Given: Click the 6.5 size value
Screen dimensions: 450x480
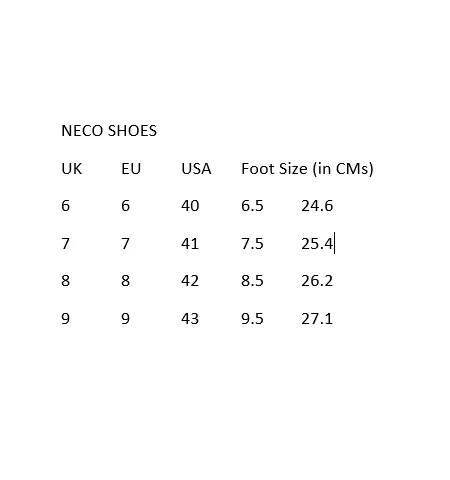Looking at the screenshot, I should point(252,206).
